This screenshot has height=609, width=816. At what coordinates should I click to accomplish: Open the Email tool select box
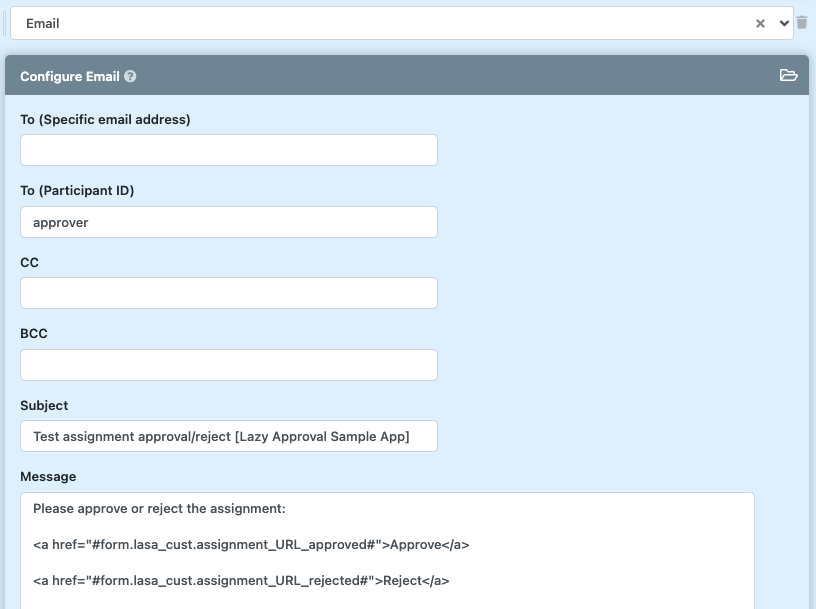tap(380, 23)
